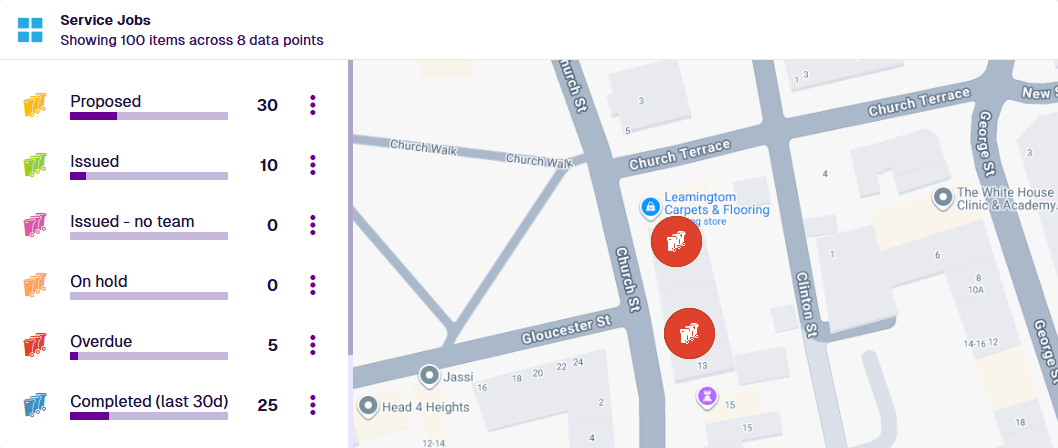Click the Jassi map pin
Screen dimensions: 1058x448
click(x=430, y=376)
